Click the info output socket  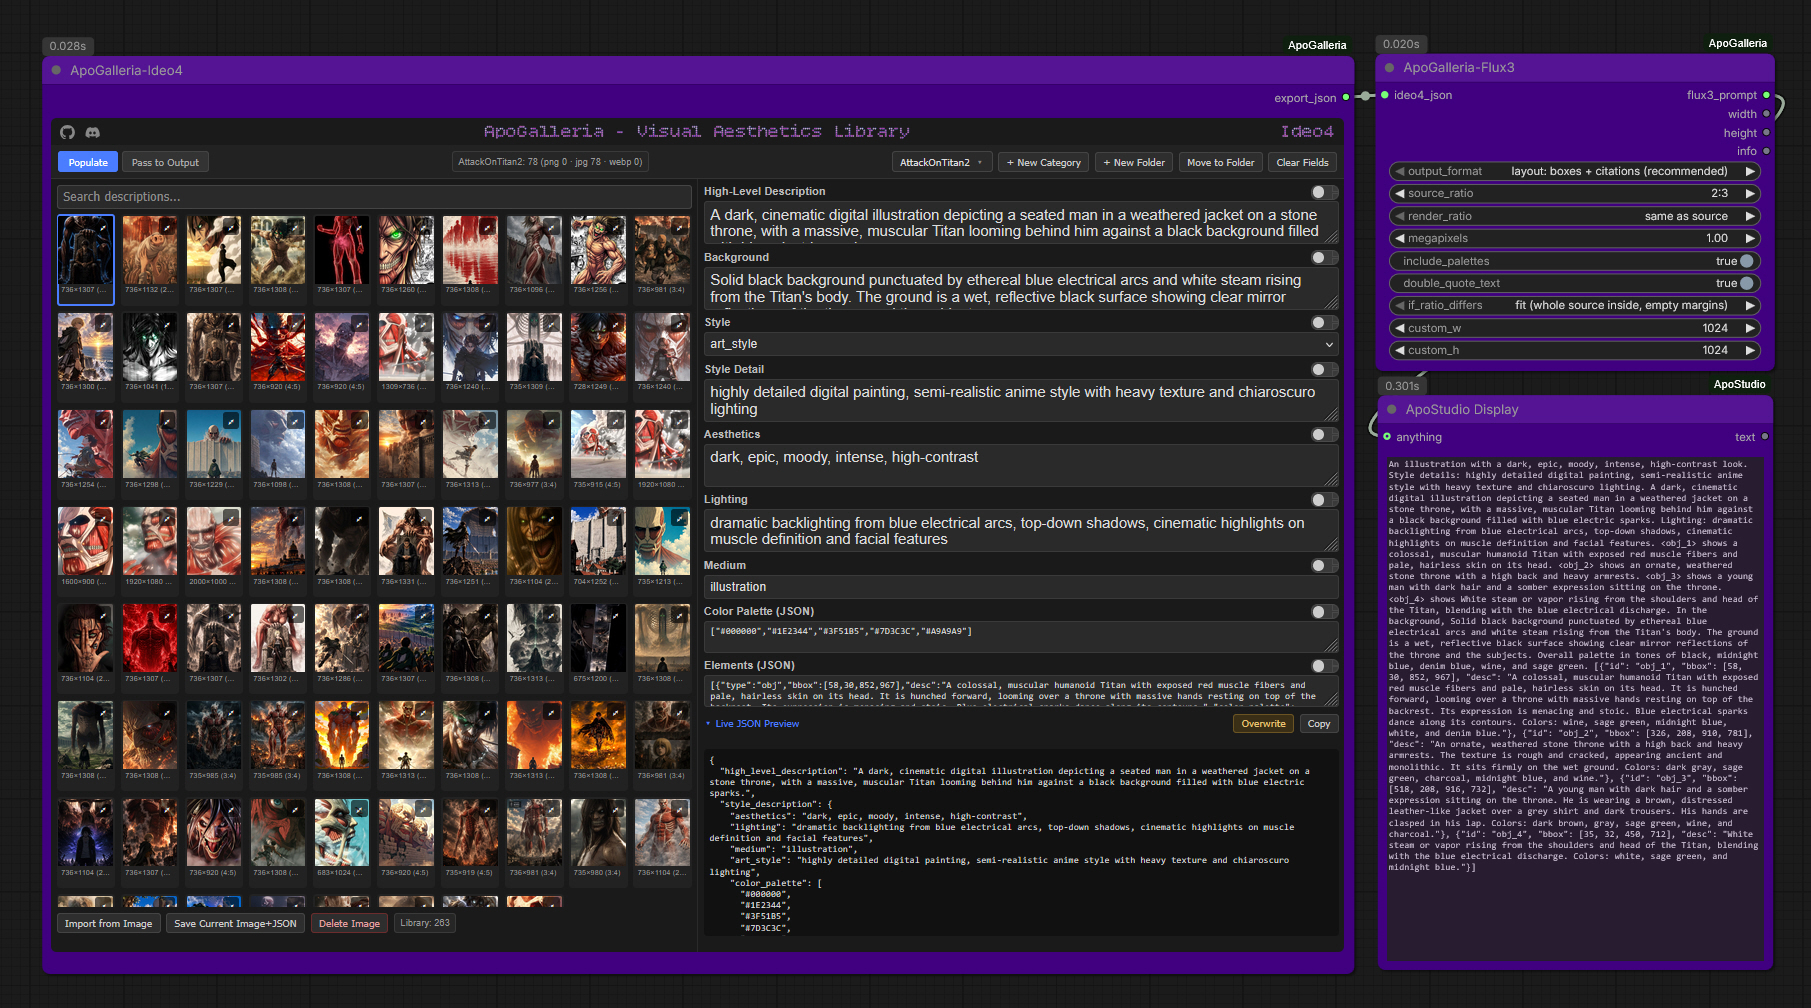click(1766, 151)
